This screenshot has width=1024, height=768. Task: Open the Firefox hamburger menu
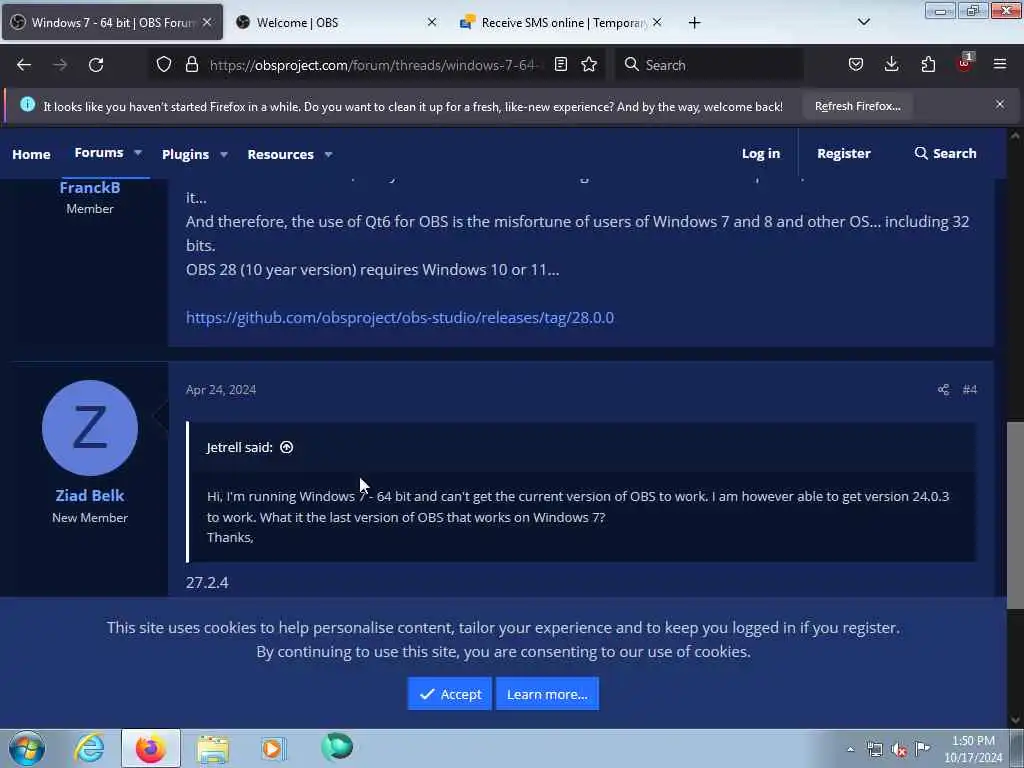[x=1000, y=64]
